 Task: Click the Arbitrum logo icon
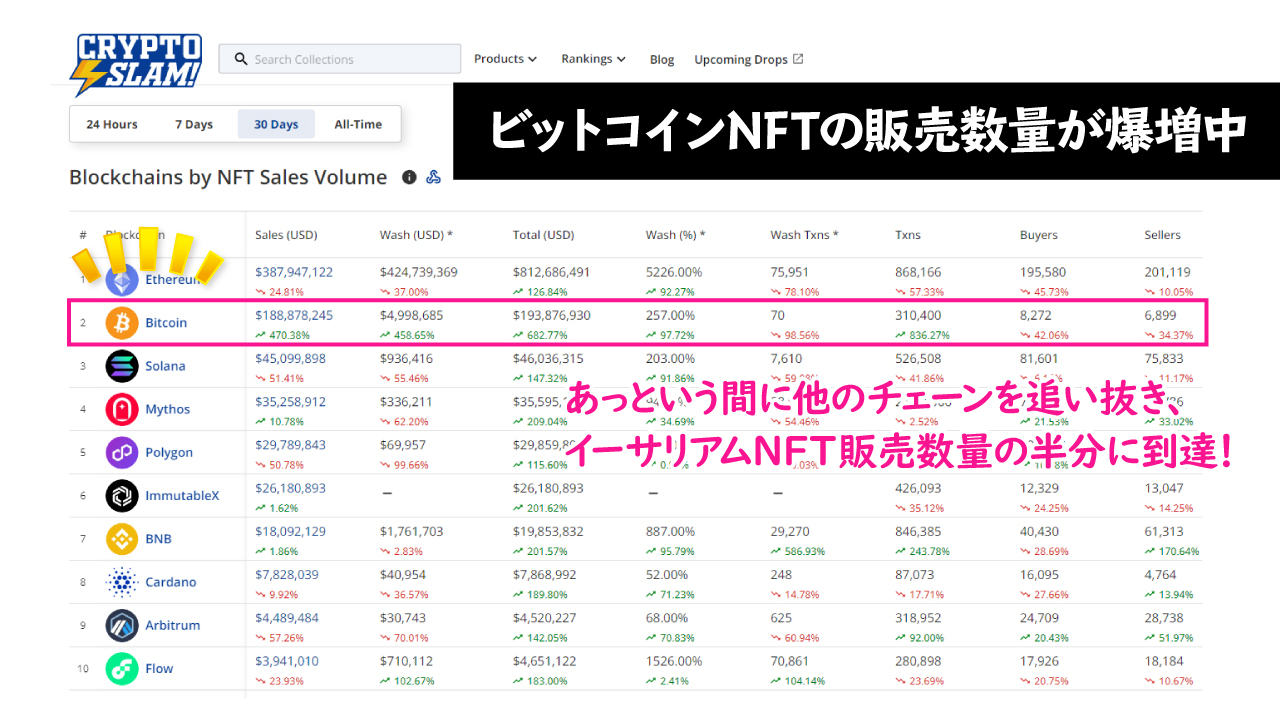(122, 625)
